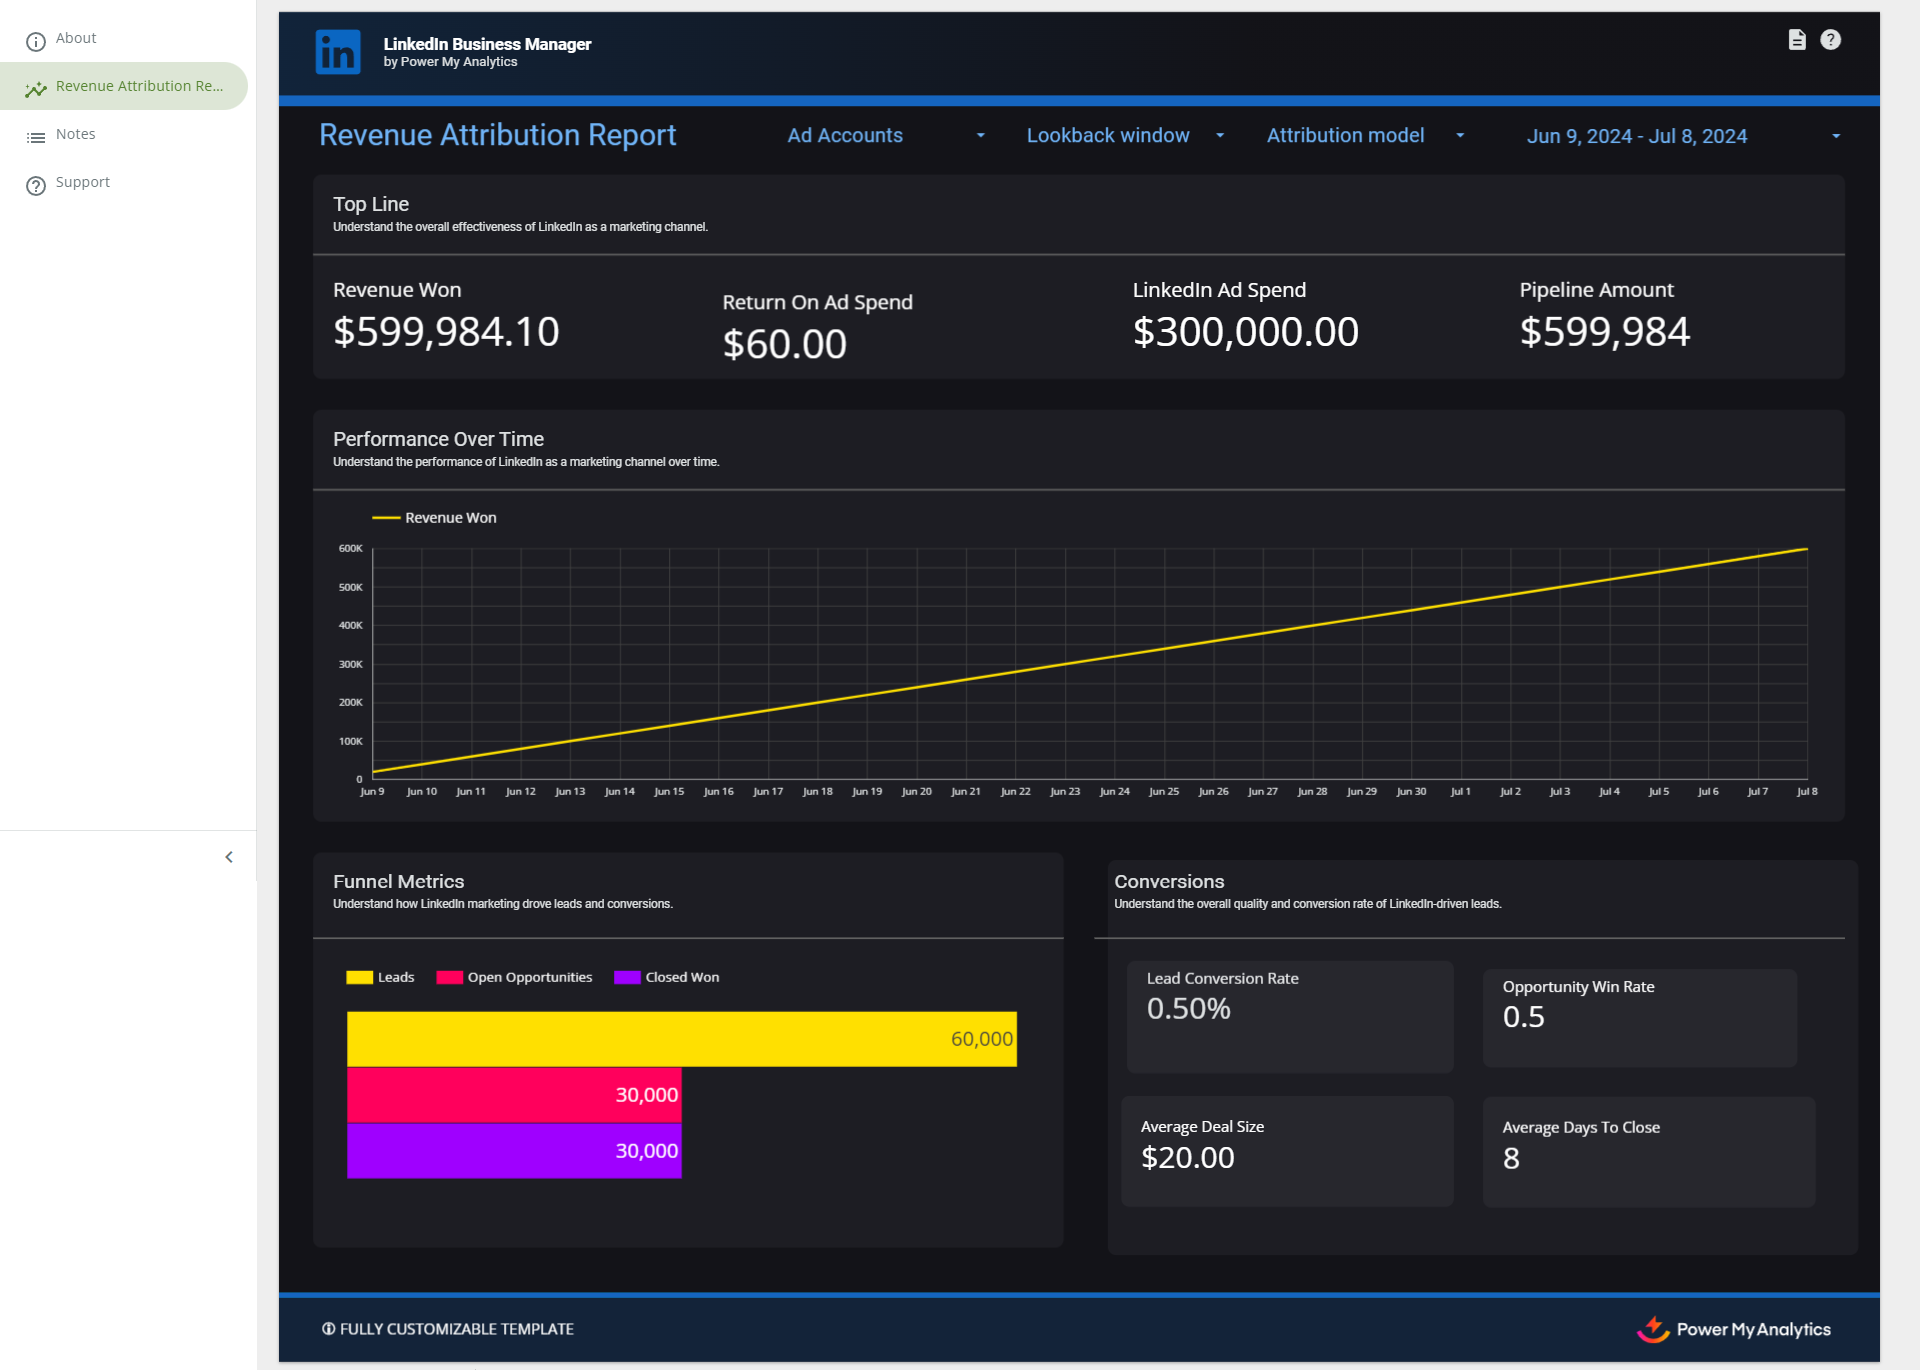The height and width of the screenshot is (1370, 1920).
Task: Toggle the Closed Won legend entry
Action: click(x=667, y=978)
